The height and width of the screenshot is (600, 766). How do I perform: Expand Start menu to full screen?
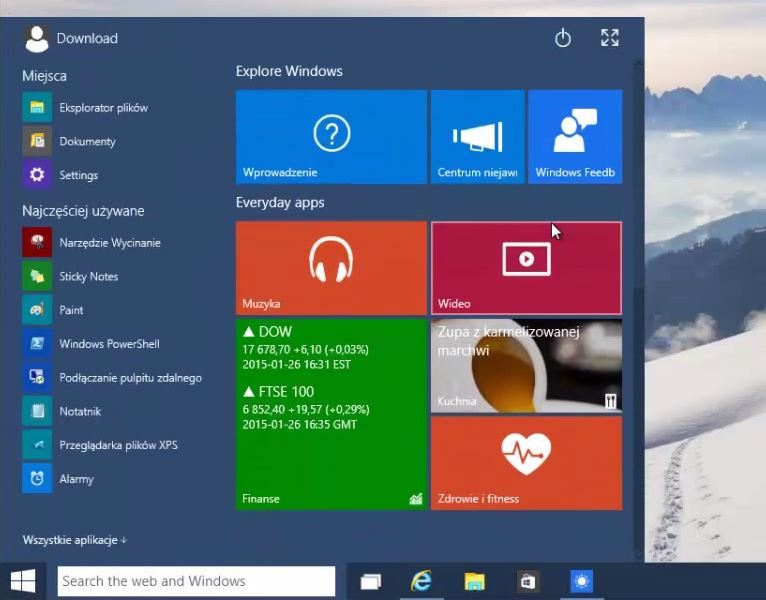[x=610, y=38]
